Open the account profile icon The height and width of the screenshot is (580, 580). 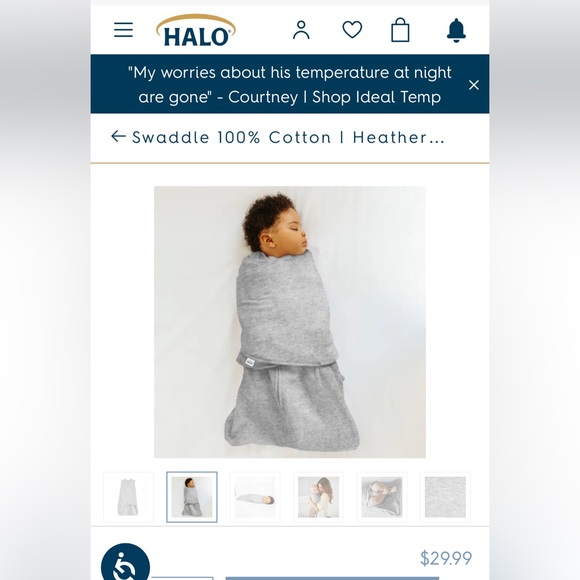(x=301, y=30)
